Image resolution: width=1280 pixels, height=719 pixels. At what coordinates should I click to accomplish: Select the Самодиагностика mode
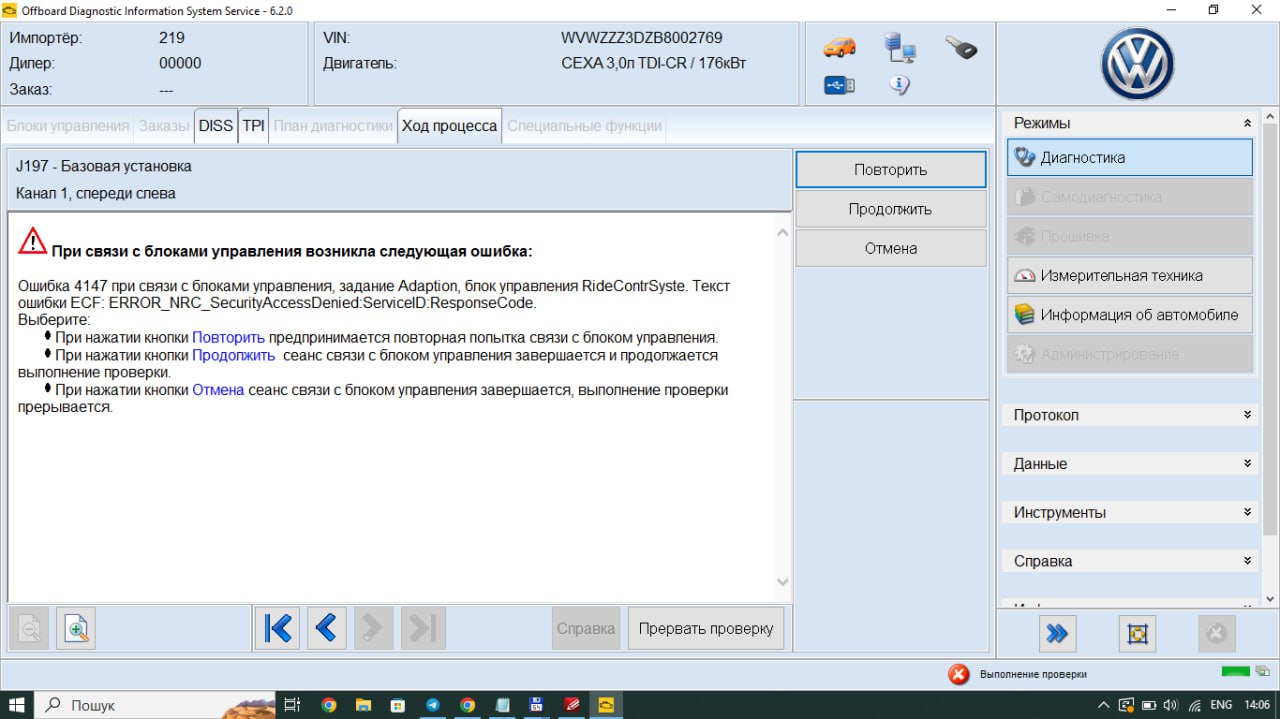[x=1130, y=197]
